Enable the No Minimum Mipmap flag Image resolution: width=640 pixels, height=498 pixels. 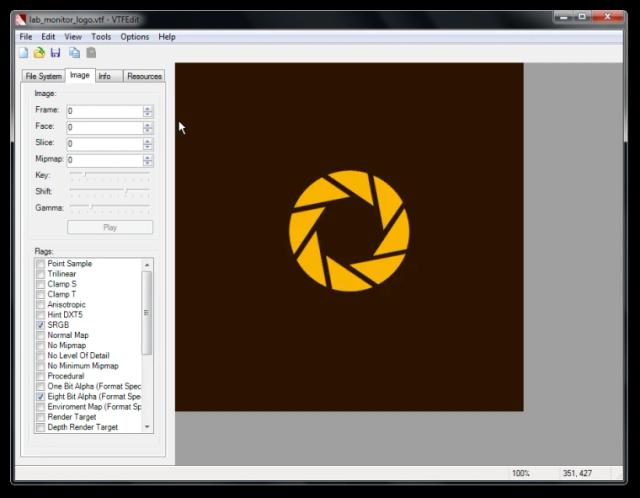click(40, 366)
